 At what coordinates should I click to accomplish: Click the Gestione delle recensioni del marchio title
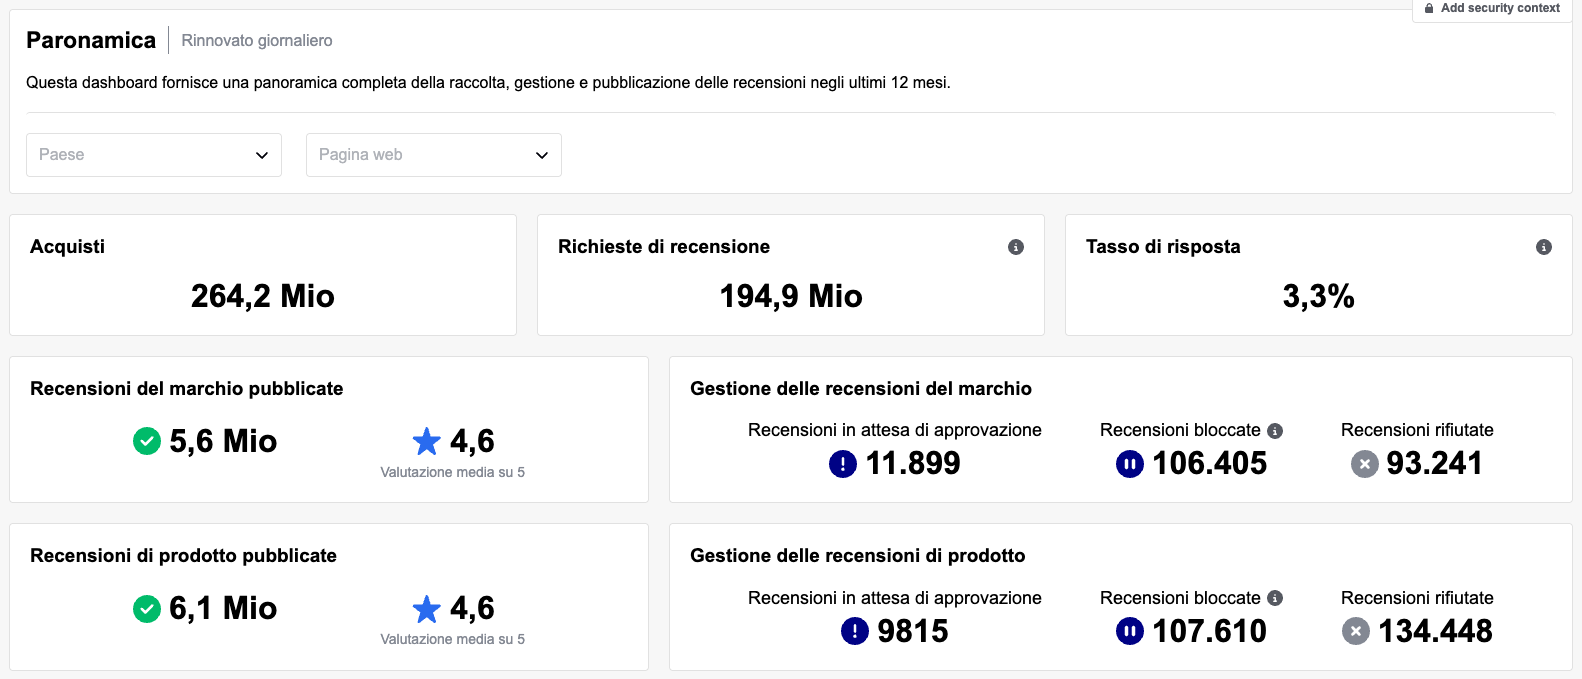[x=861, y=389]
